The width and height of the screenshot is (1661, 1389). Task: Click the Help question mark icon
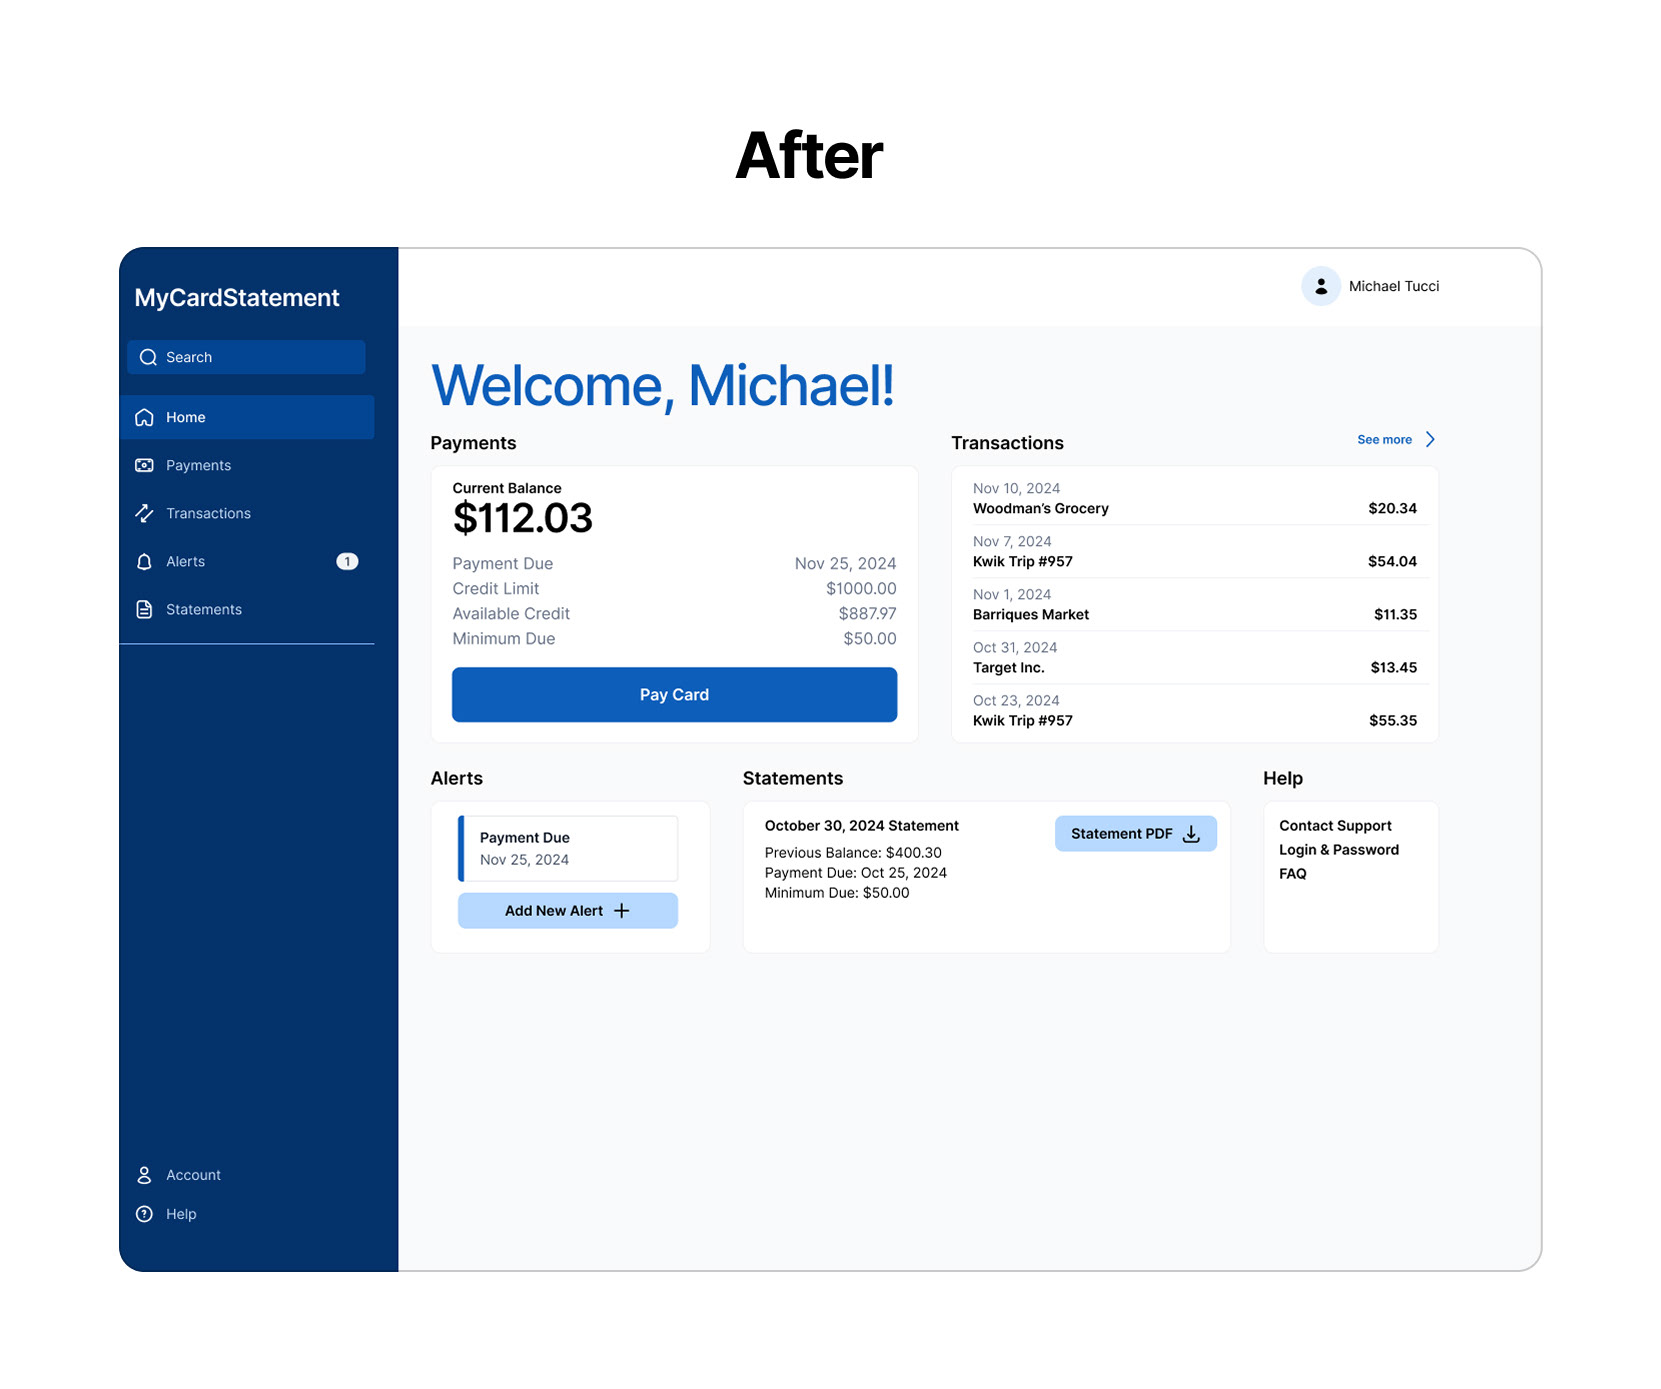pyautogui.click(x=145, y=1214)
